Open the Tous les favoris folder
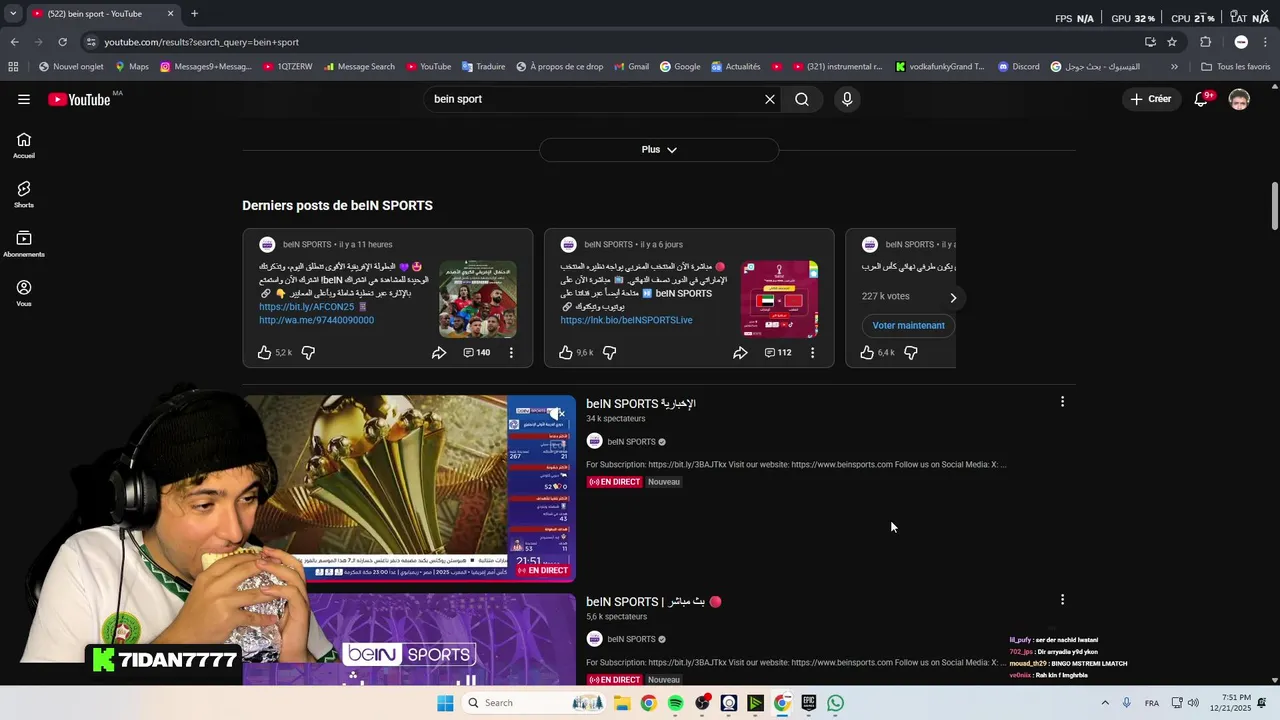Screen dimensions: 1280x720 (x=1235, y=67)
